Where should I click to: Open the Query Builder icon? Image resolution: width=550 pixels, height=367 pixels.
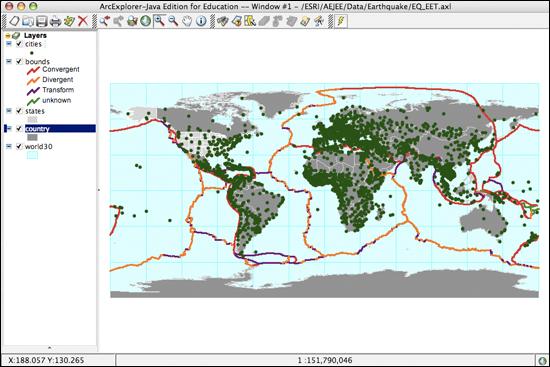click(x=236, y=21)
